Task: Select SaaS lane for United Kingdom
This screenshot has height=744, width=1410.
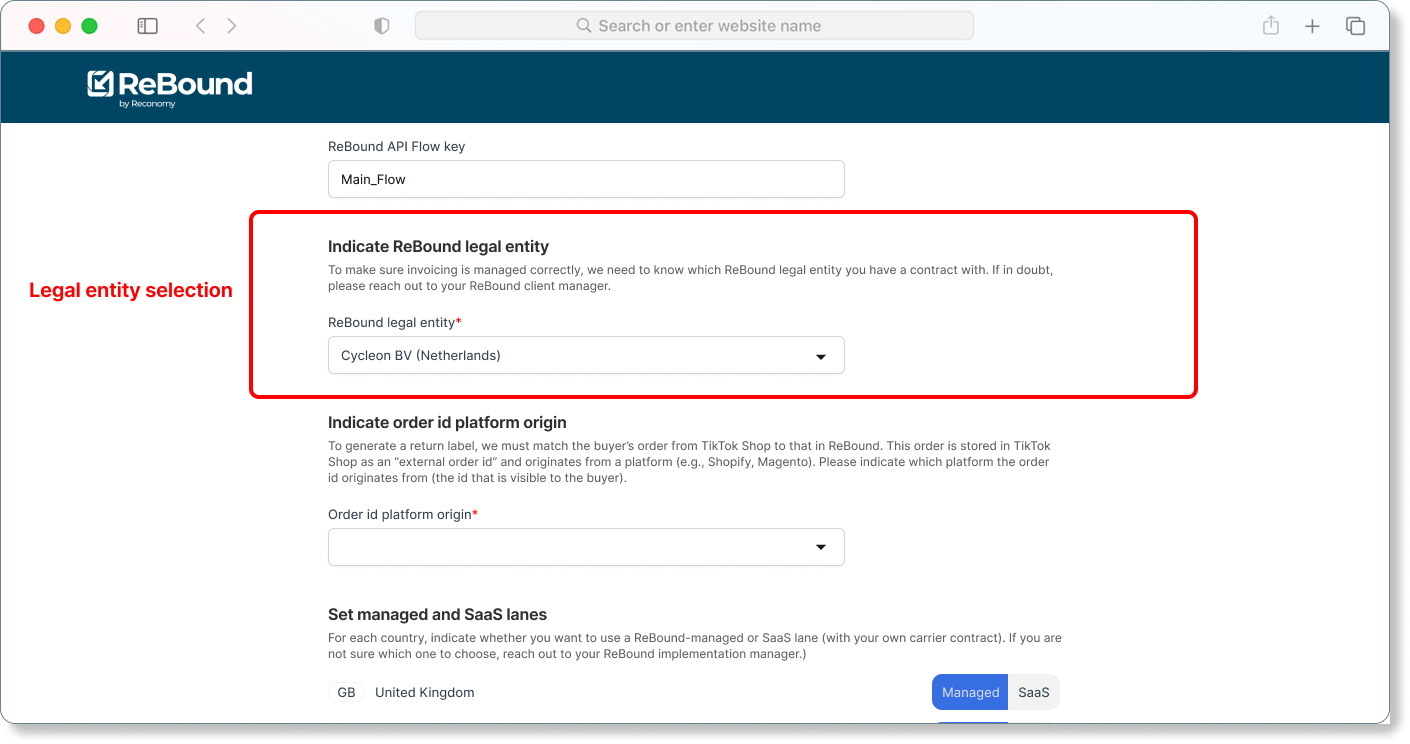Action: (1034, 692)
